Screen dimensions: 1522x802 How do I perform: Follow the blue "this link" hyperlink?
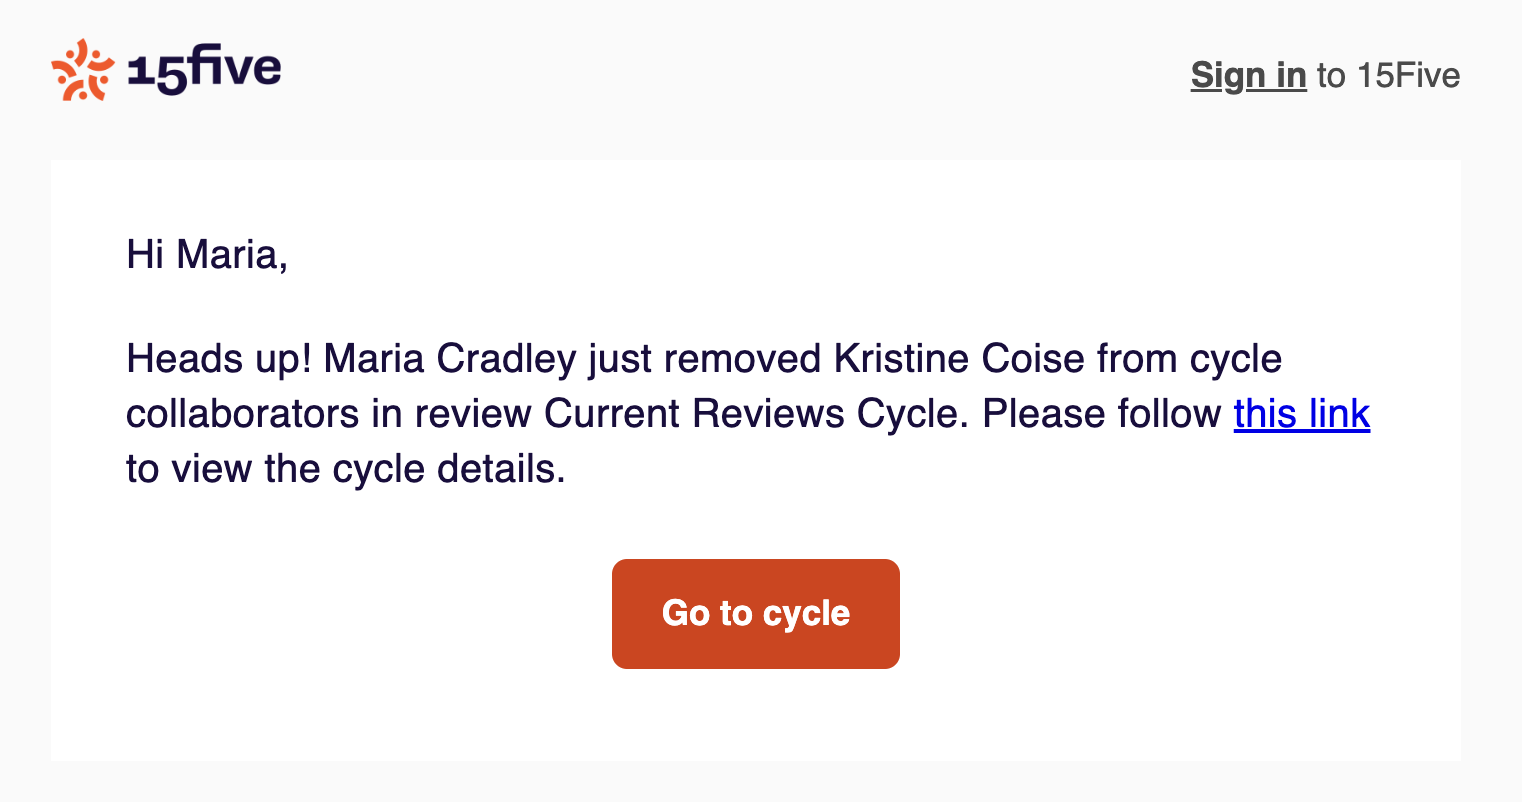[x=1301, y=414]
